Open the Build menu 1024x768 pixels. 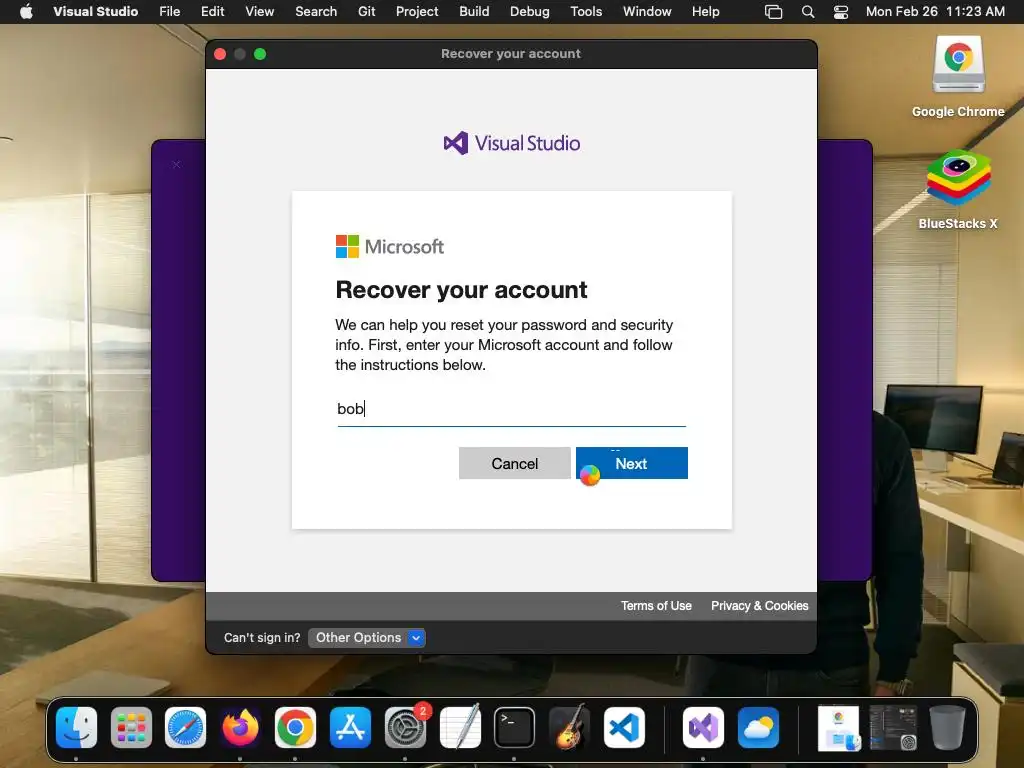coord(474,11)
